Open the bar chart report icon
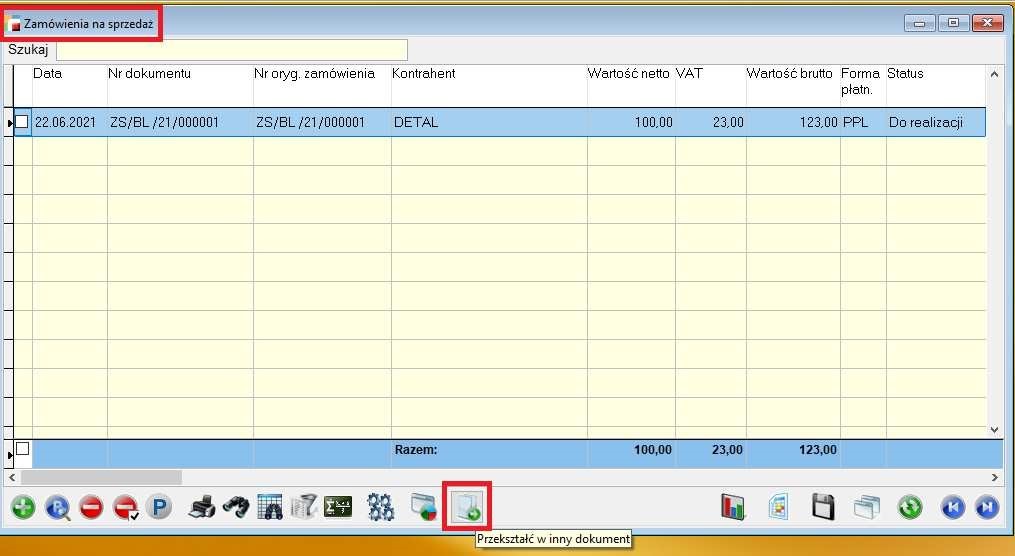 pyautogui.click(x=733, y=507)
